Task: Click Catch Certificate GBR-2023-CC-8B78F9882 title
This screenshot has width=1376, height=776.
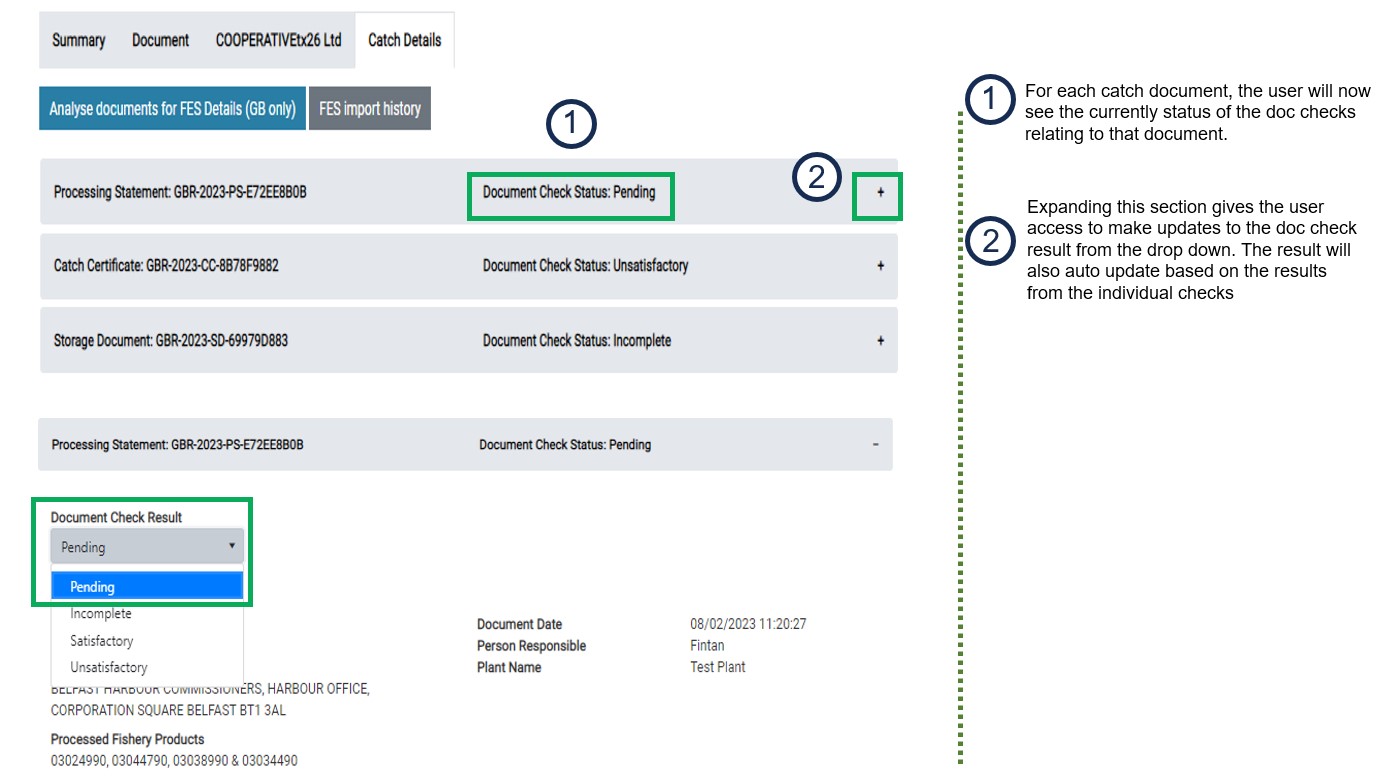Action: click(x=166, y=266)
